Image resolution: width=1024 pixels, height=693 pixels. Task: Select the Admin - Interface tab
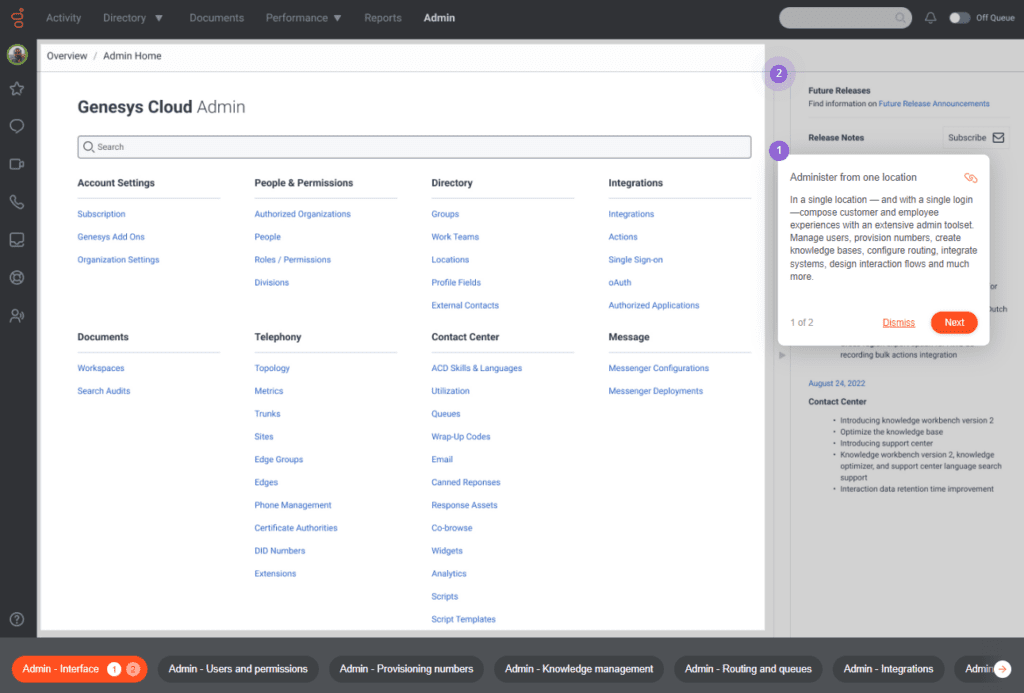(x=80, y=669)
